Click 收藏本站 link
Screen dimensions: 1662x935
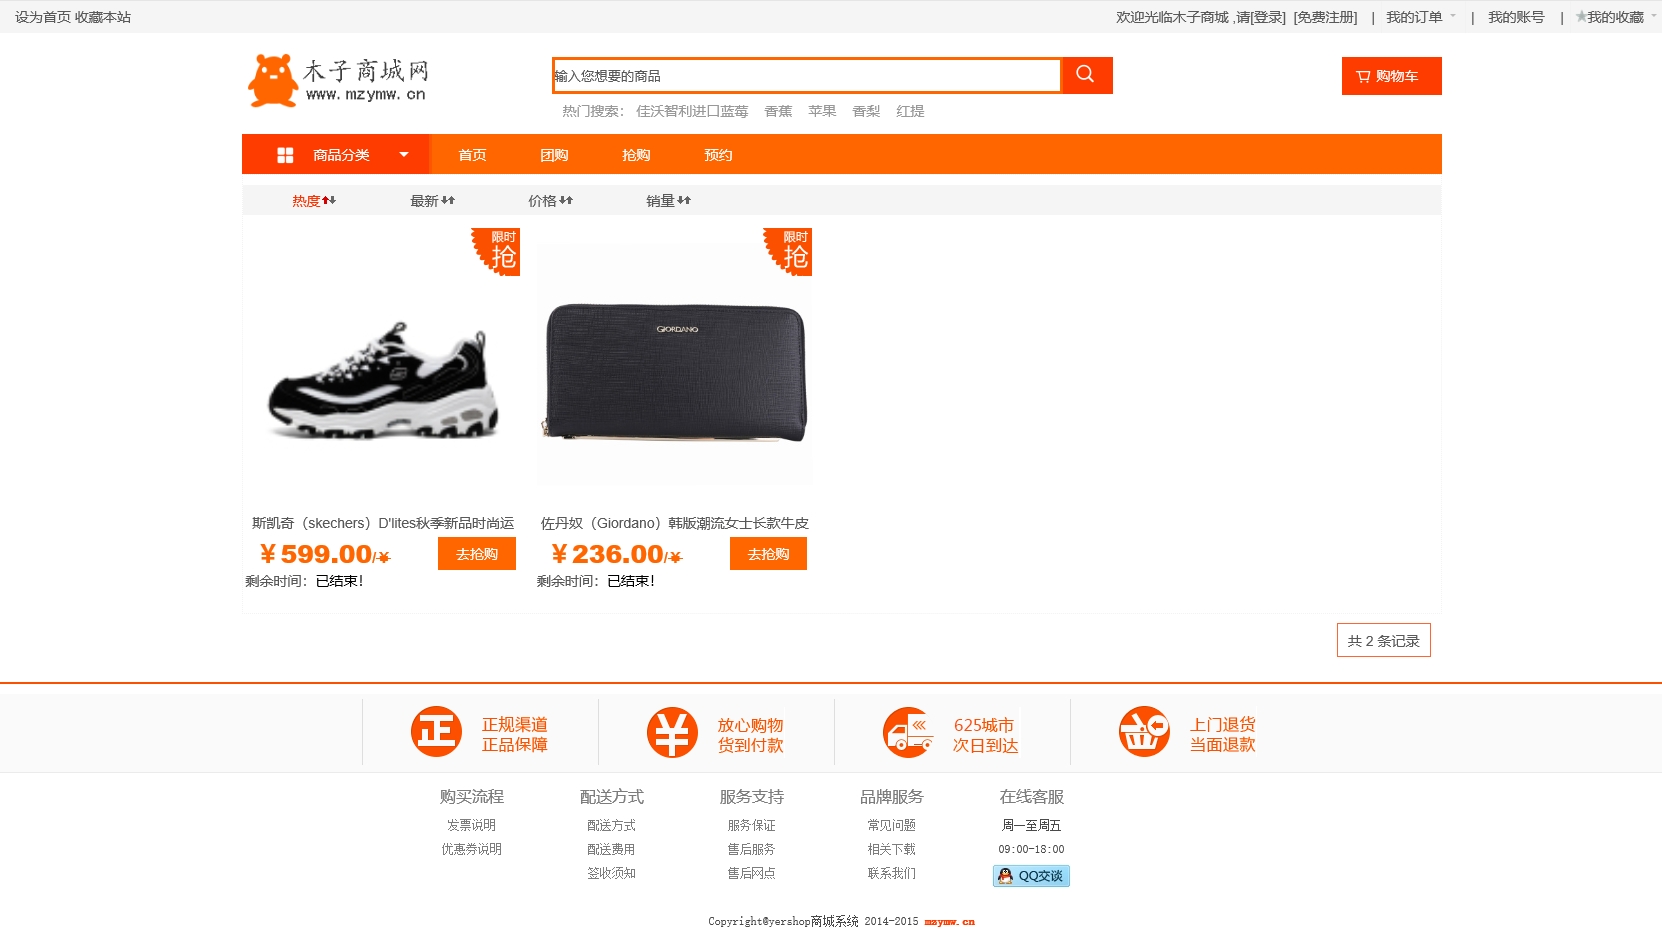tap(103, 17)
